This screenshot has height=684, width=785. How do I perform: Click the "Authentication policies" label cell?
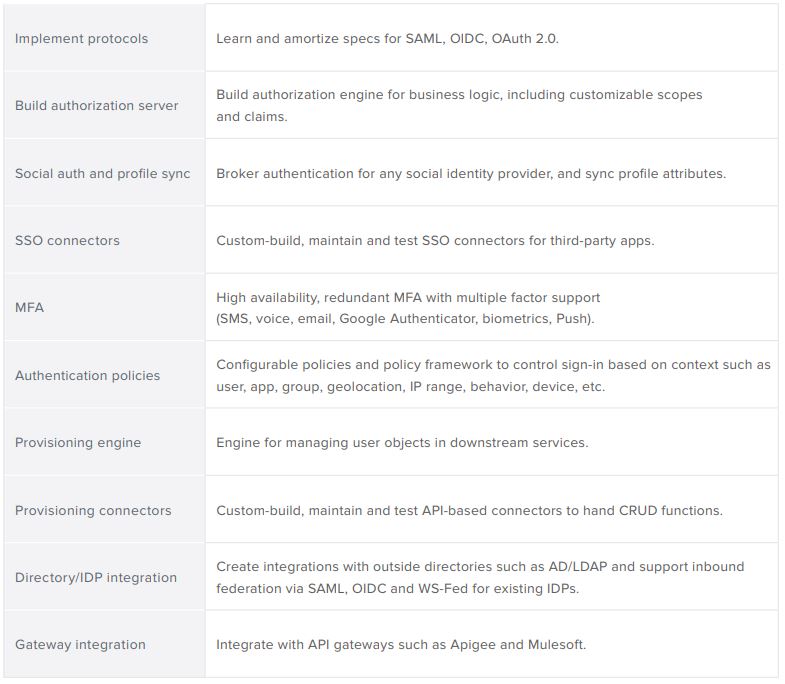click(87, 376)
